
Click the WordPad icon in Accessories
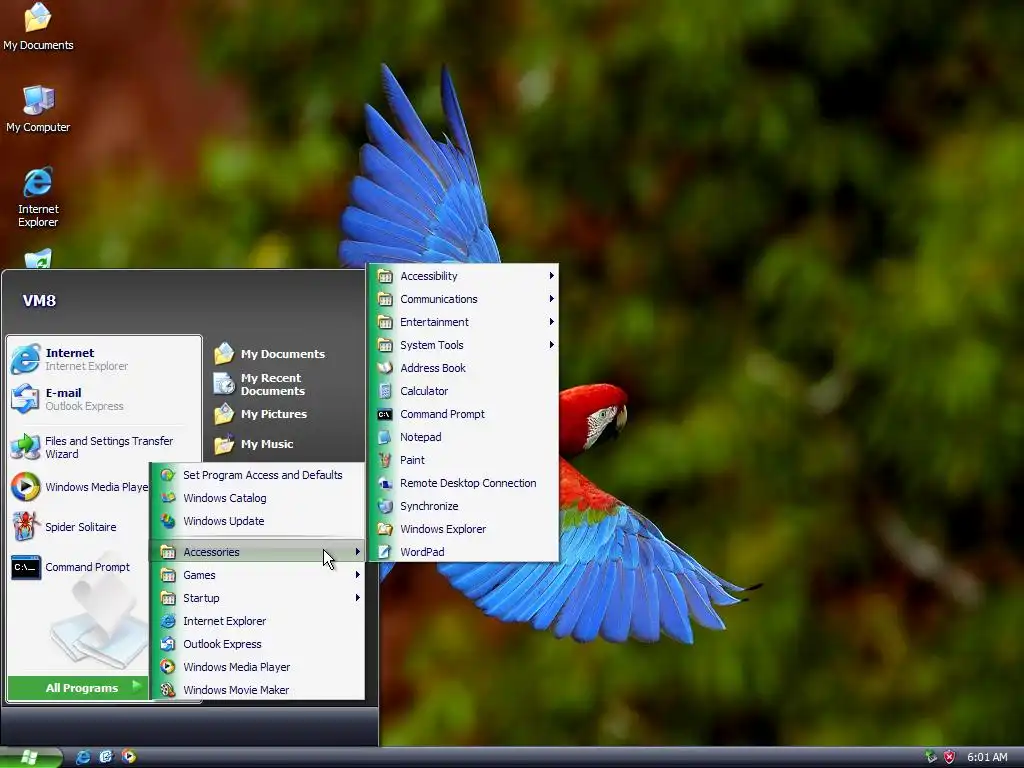pos(385,552)
